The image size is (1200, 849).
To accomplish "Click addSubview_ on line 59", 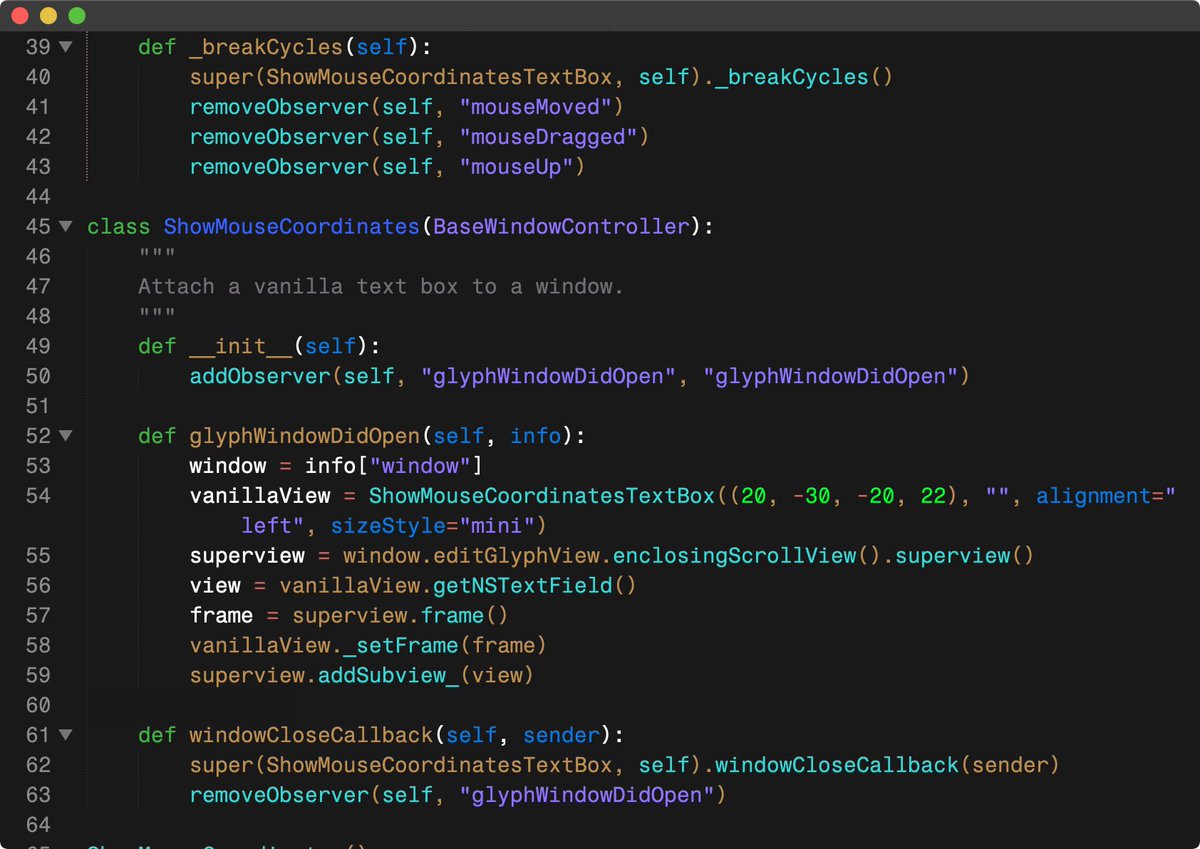I will click(388, 676).
